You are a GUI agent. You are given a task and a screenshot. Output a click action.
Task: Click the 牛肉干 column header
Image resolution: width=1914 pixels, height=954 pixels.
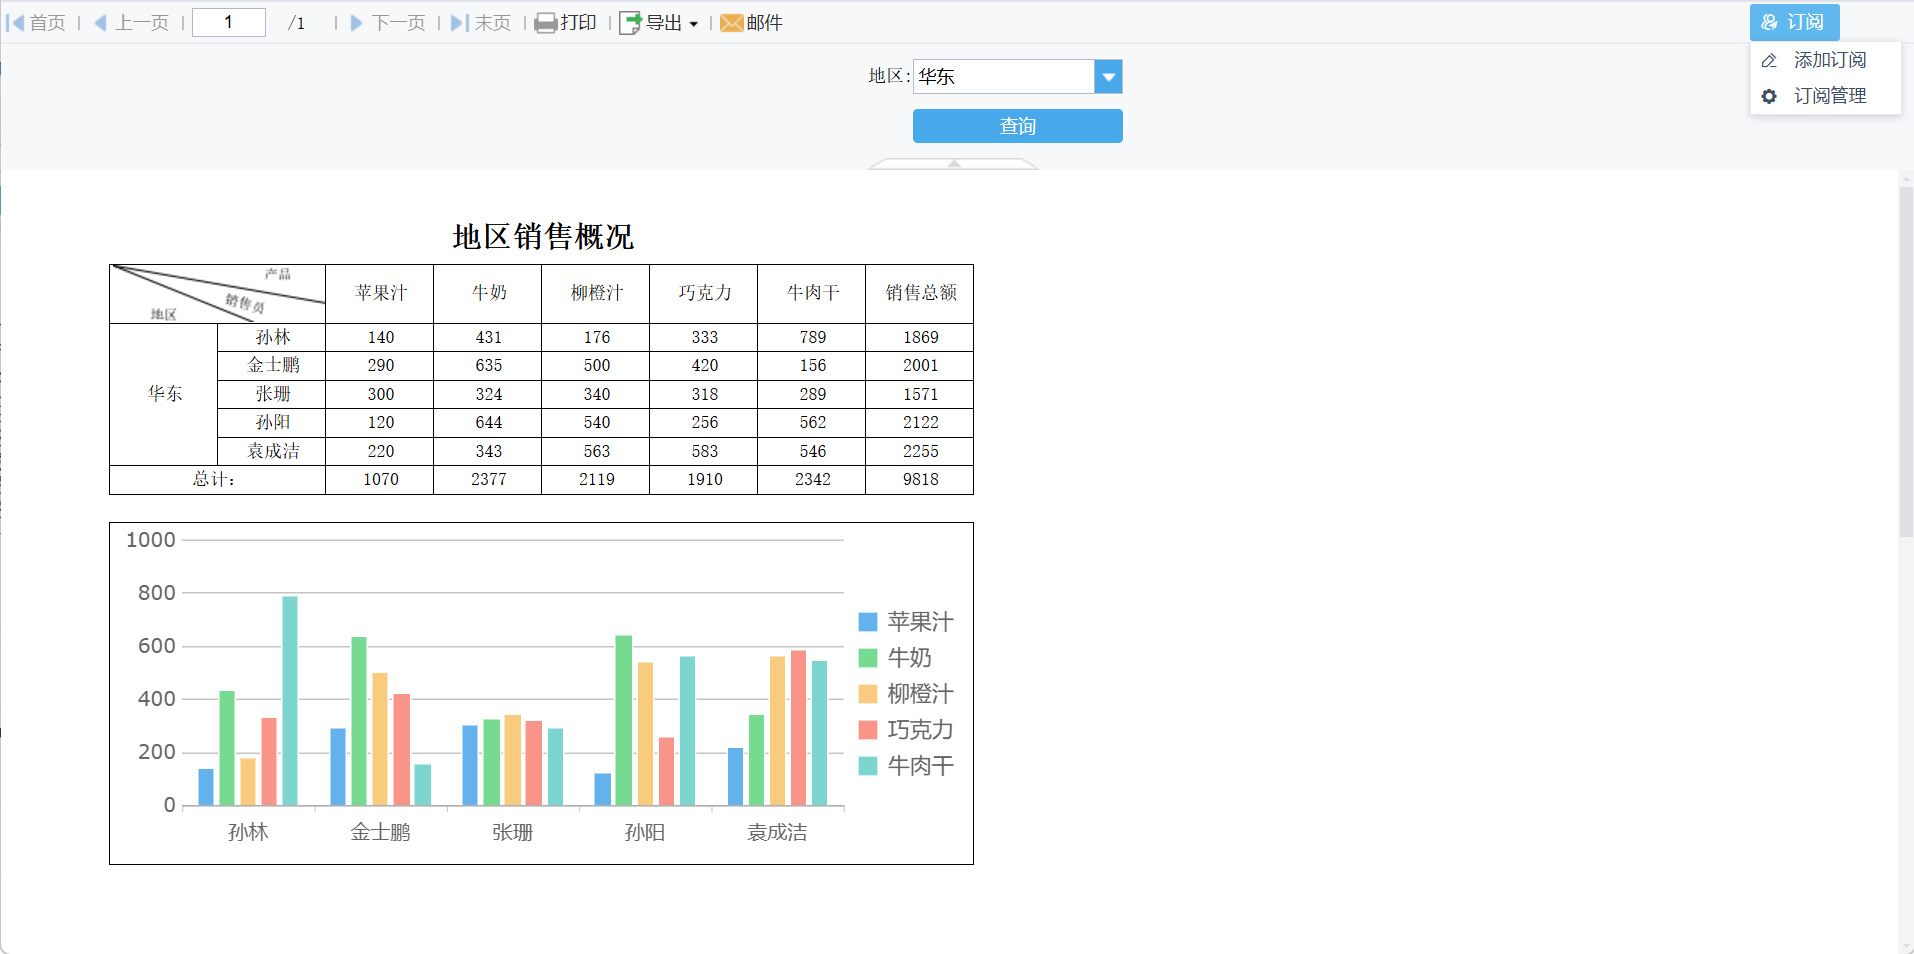point(812,293)
